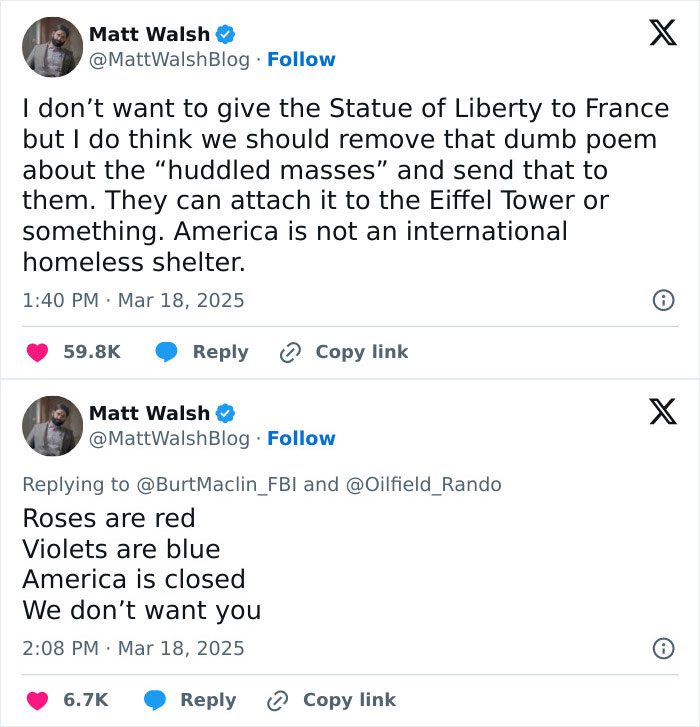Open the info icon on the second tweet
This screenshot has width=700, height=727.
pos(662,648)
